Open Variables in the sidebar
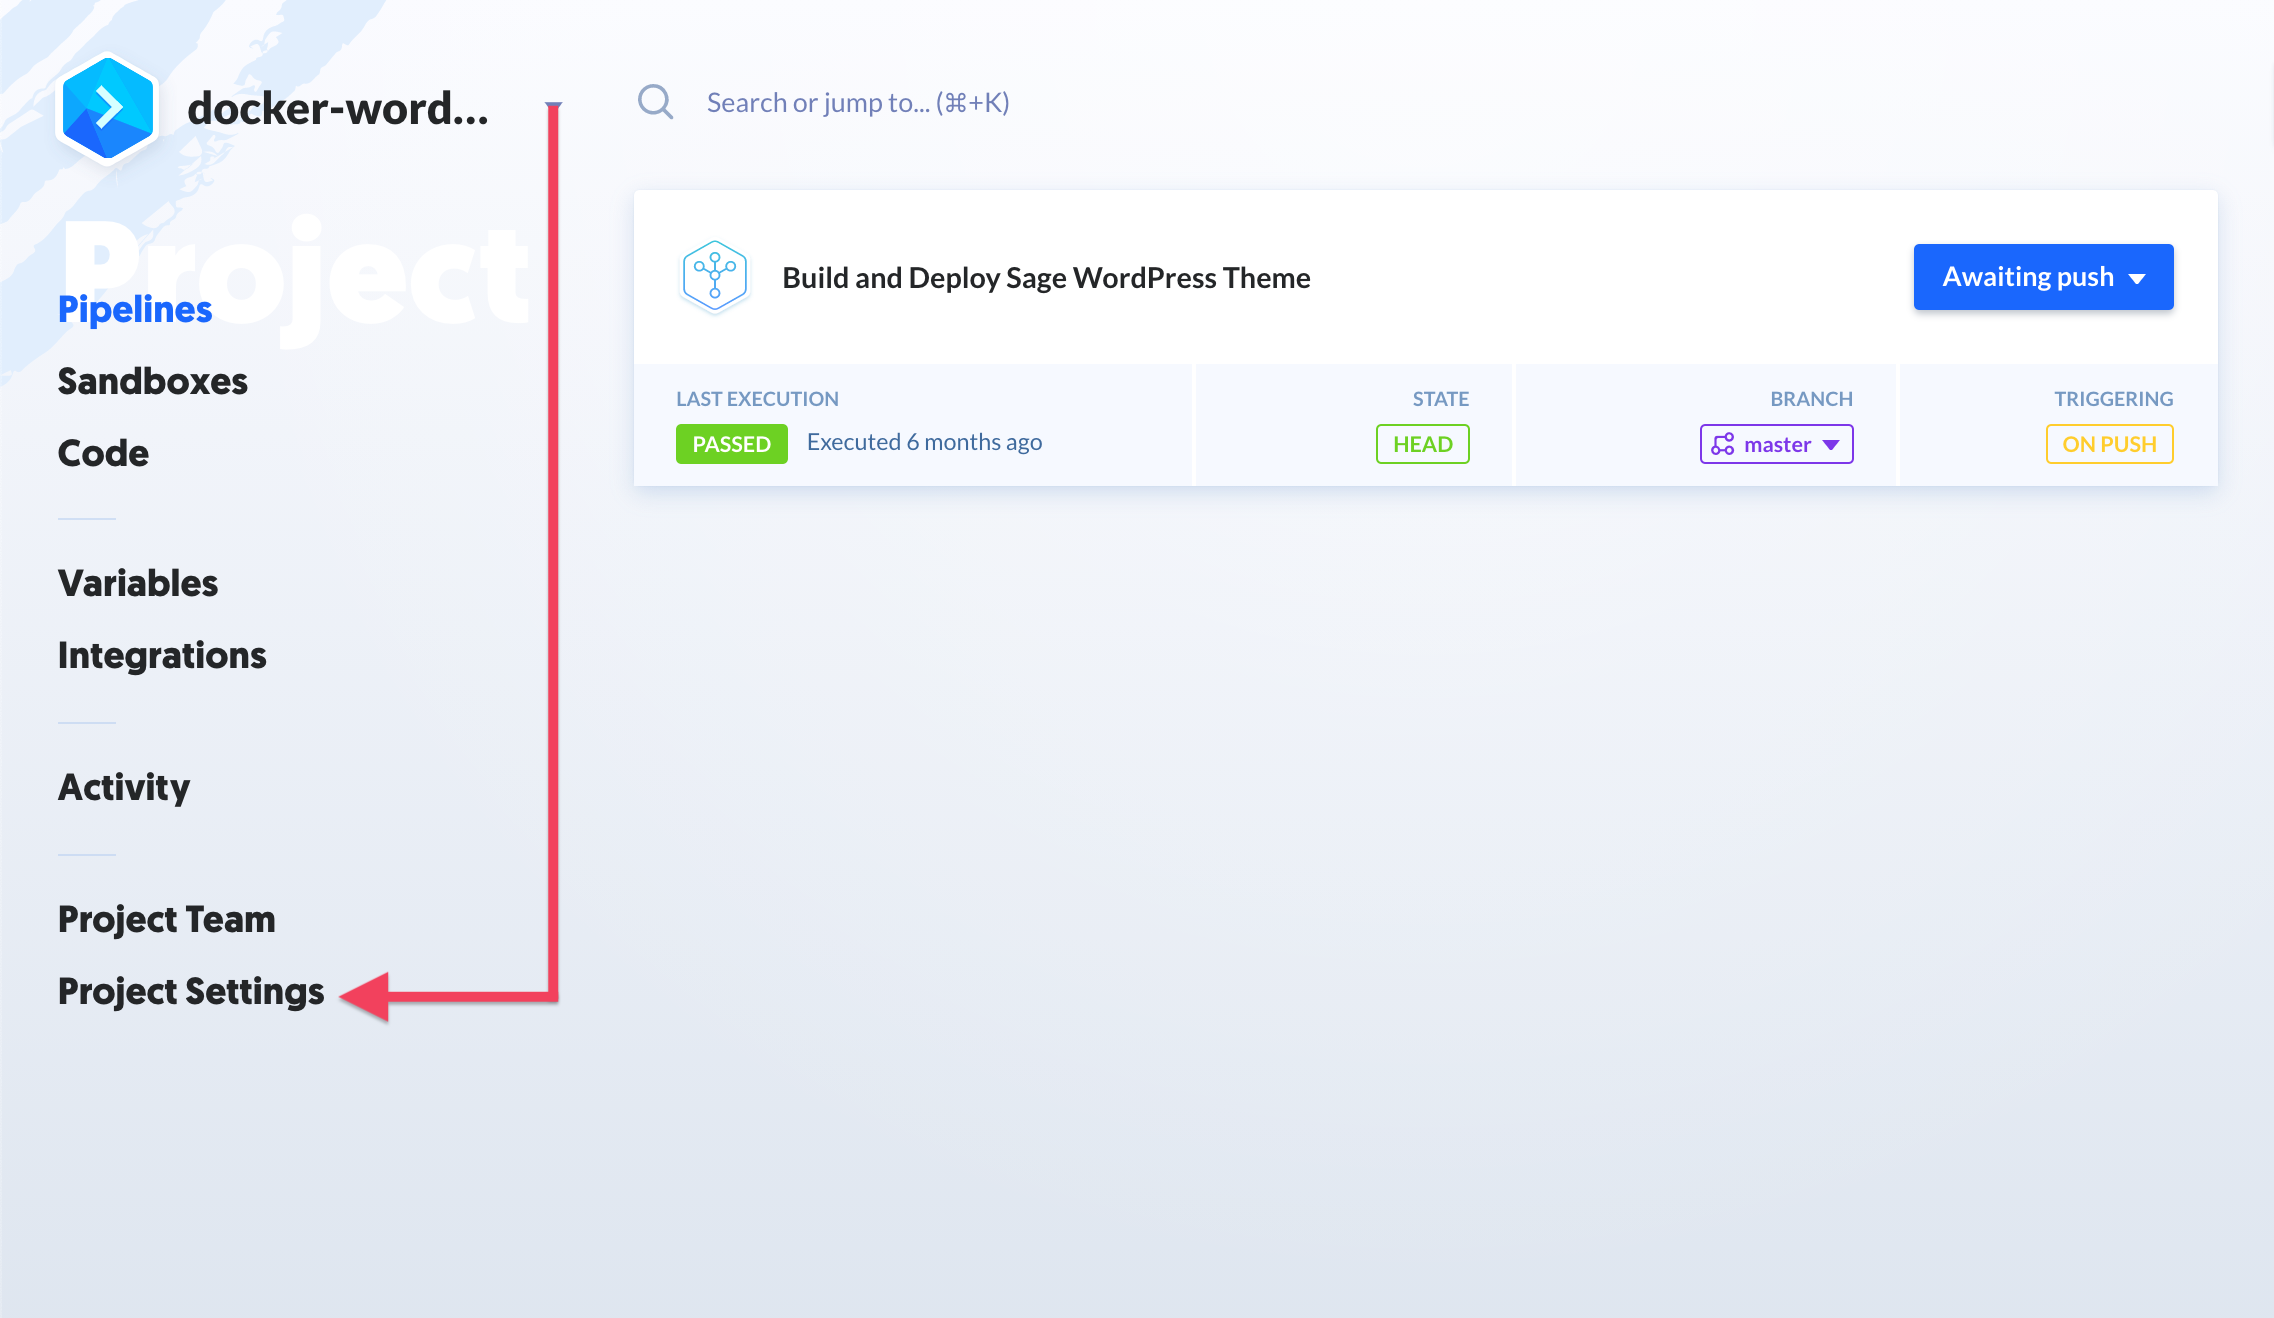 pos(138,583)
